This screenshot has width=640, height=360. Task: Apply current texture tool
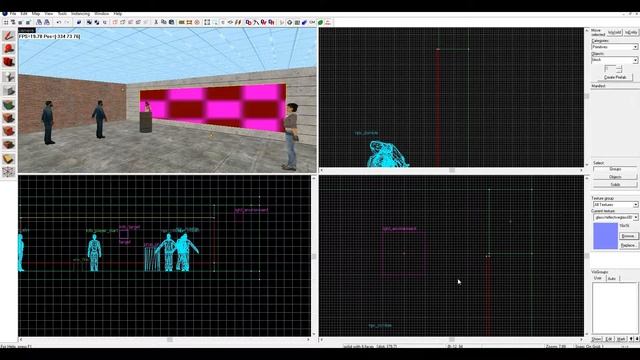pos(9,118)
